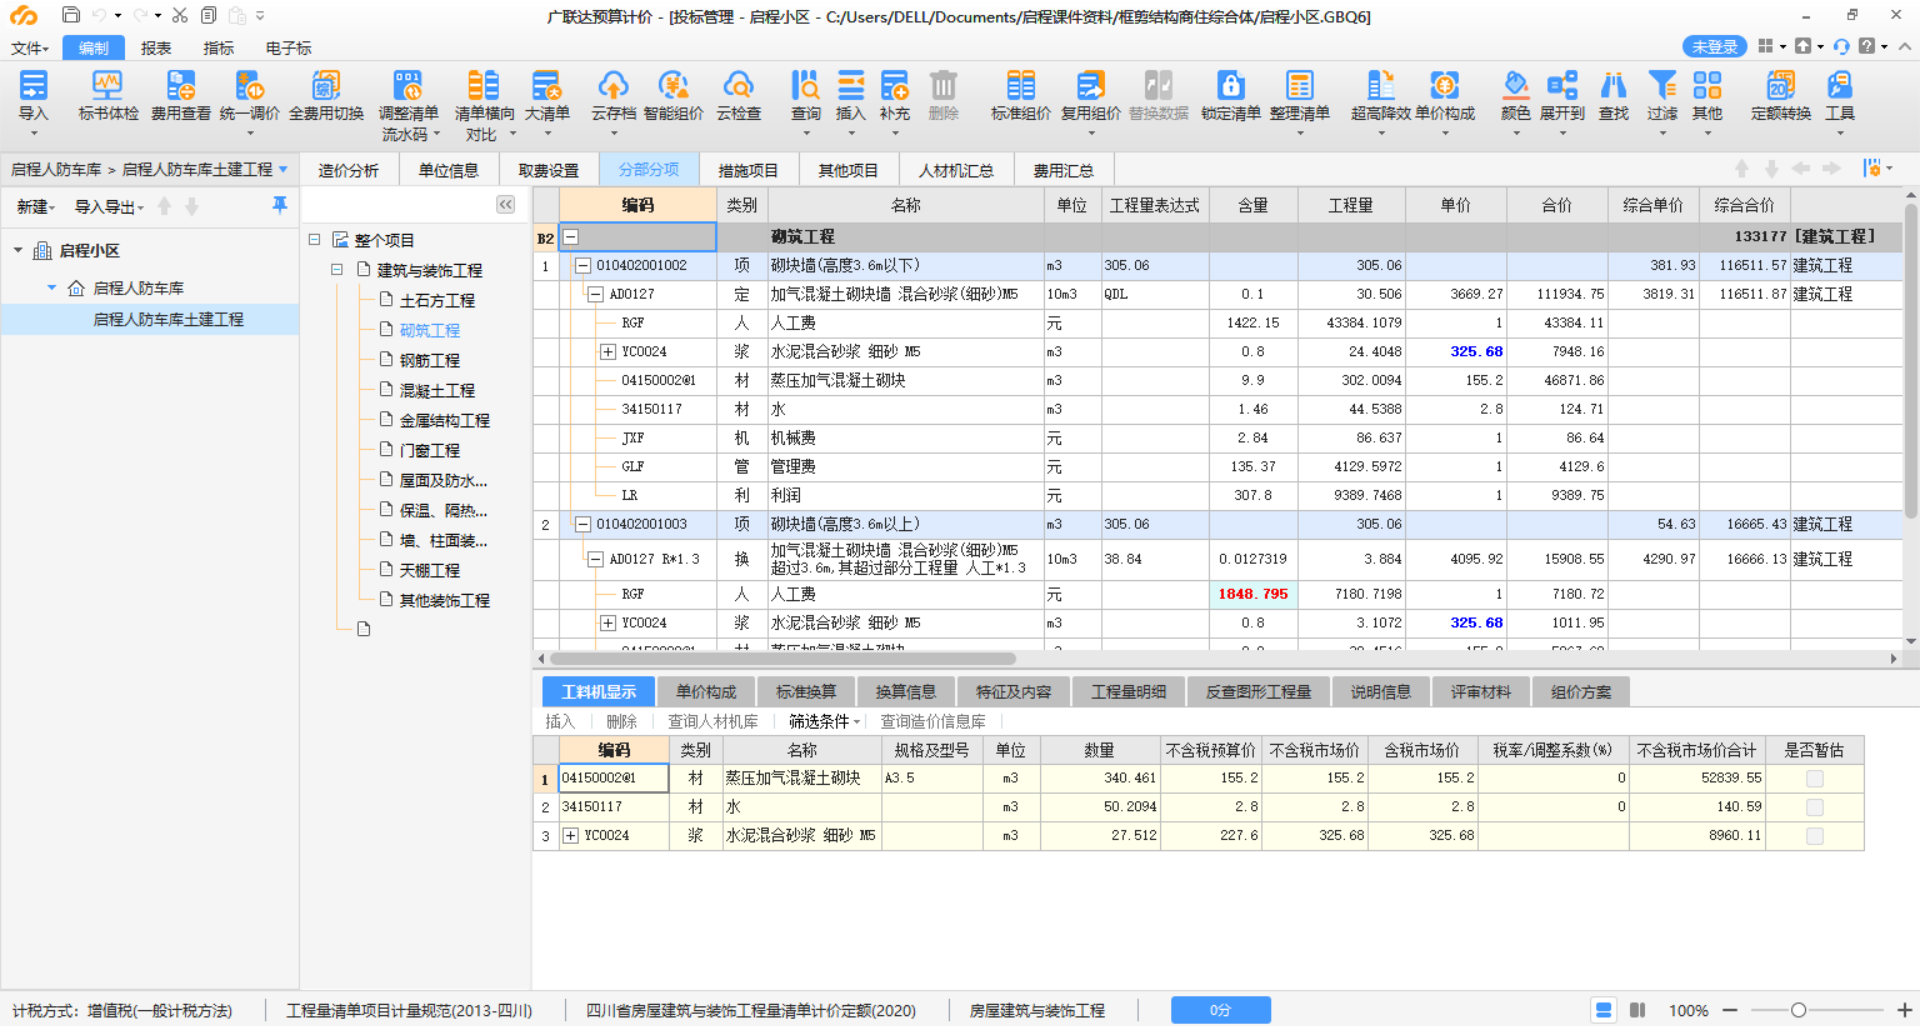Run 云检查 from the toolbar
This screenshot has width=1920, height=1026.
pyautogui.click(x=739, y=97)
